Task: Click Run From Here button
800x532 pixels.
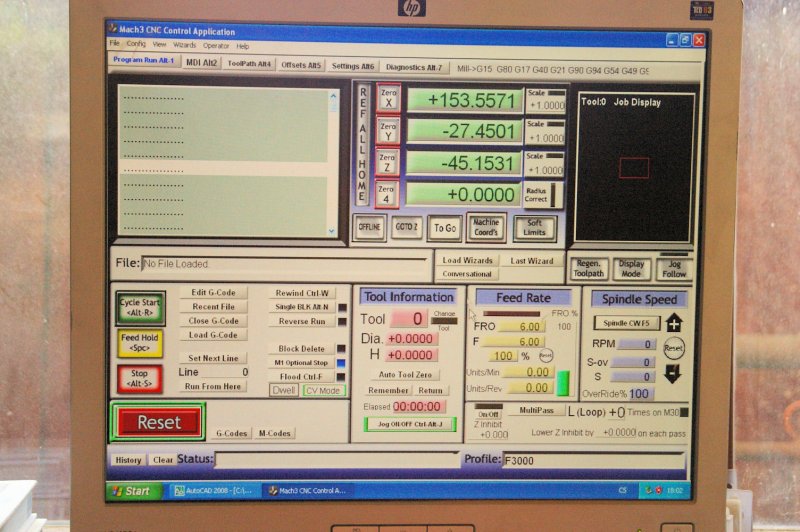Action: click(x=213, y=386)
